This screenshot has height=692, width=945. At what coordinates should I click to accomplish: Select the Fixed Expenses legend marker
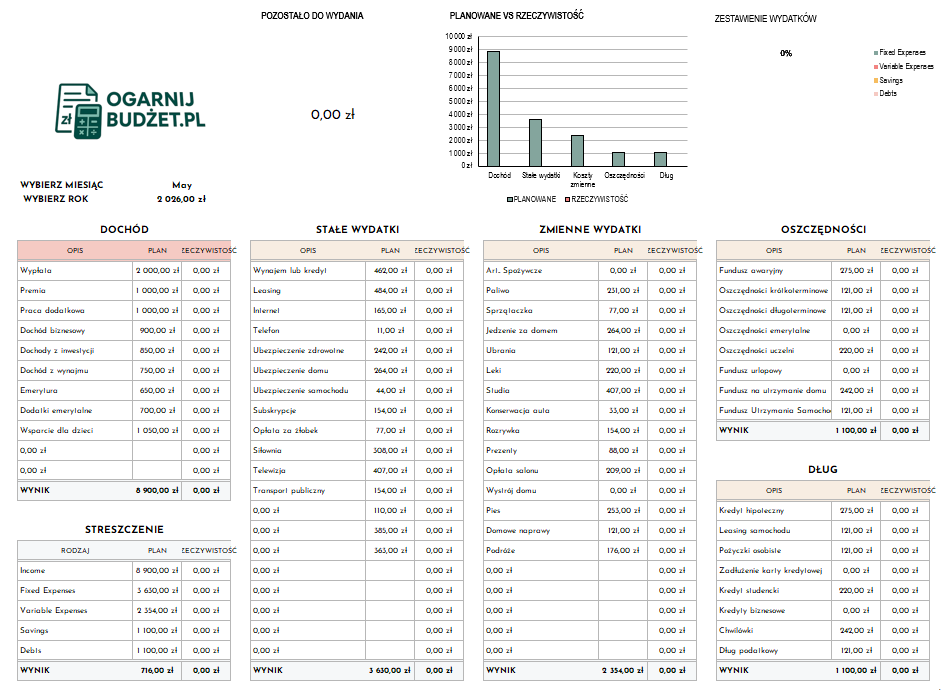874,52
